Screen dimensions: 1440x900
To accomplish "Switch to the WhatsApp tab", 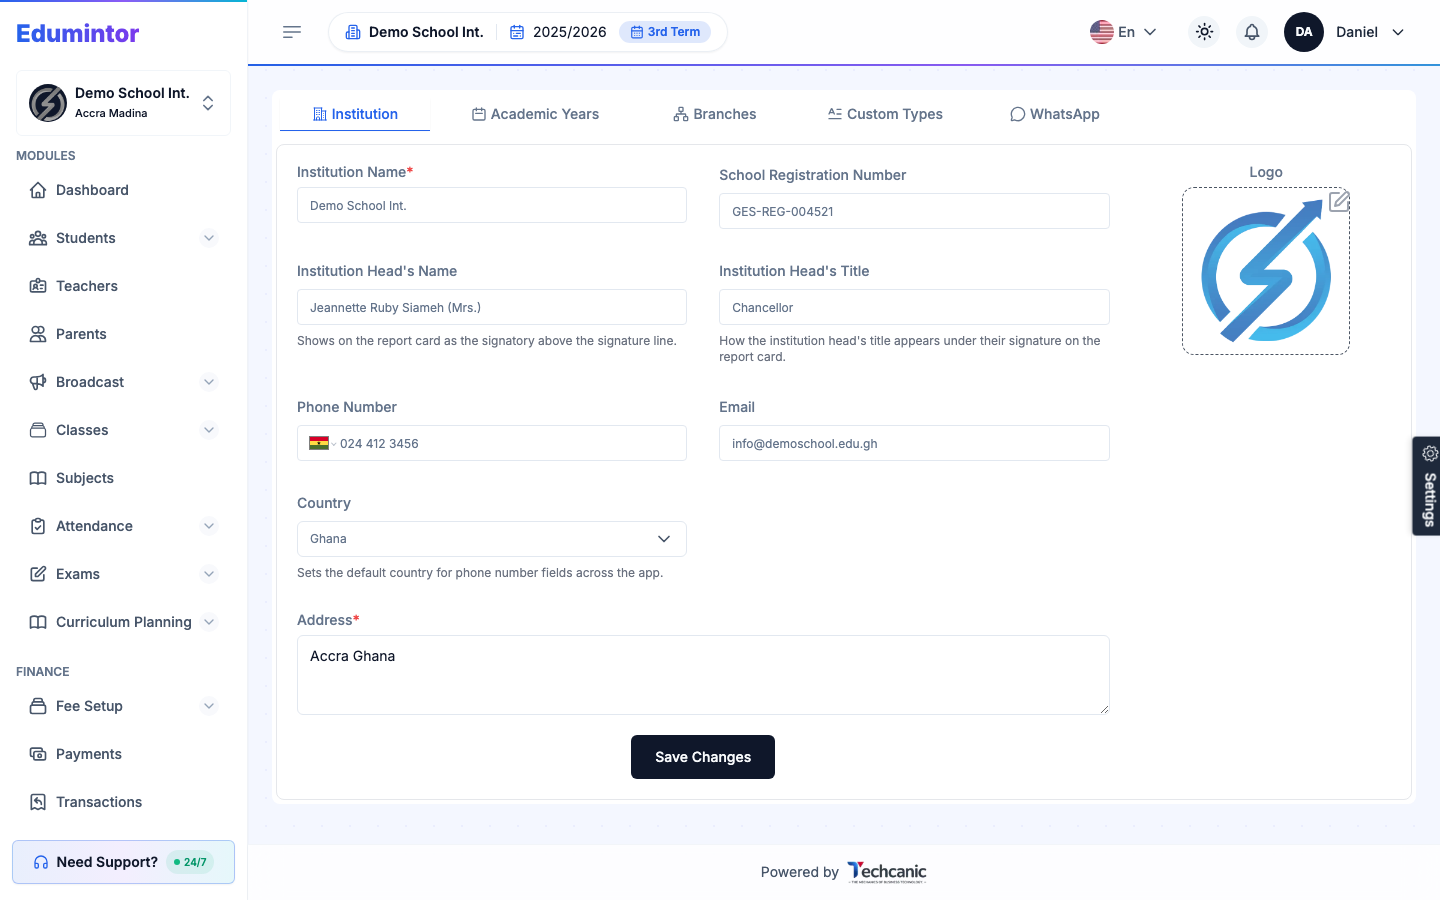I will pos(1055,114).
